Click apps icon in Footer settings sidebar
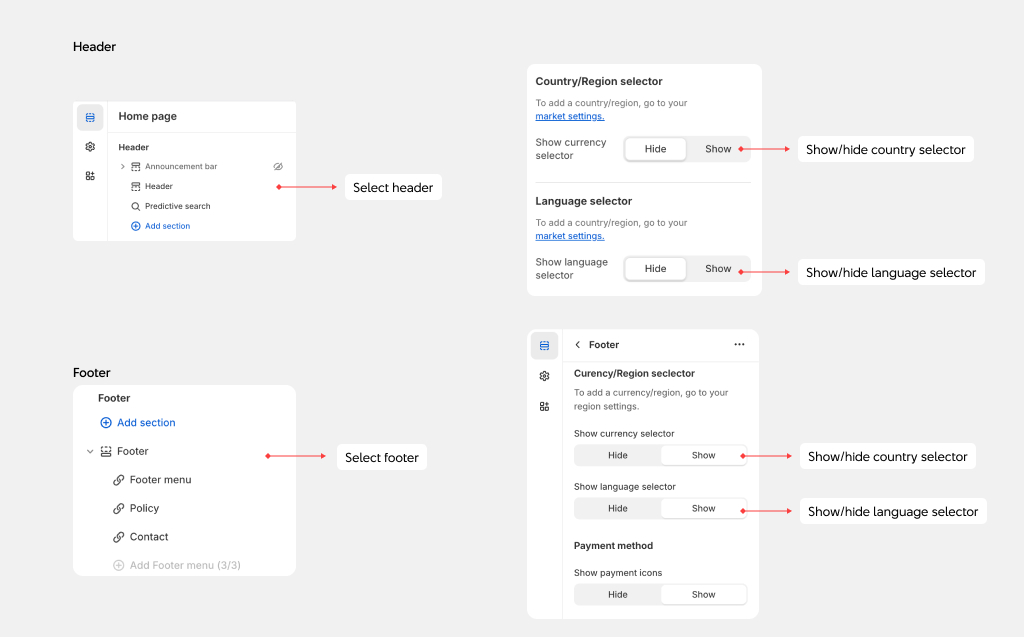 point(544,406)
